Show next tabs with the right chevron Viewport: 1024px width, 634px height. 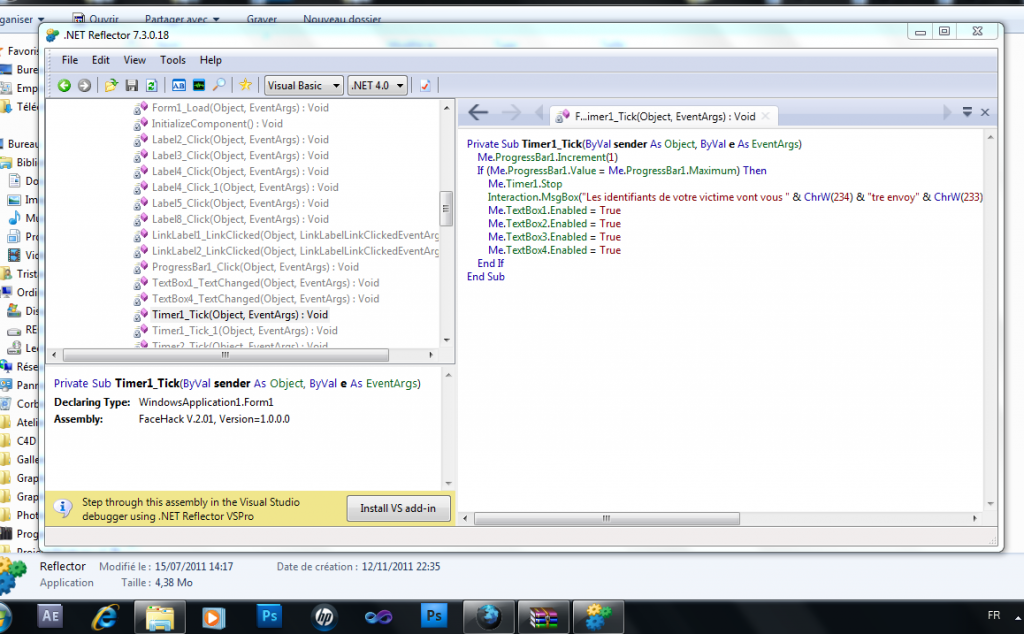[947, 112]
